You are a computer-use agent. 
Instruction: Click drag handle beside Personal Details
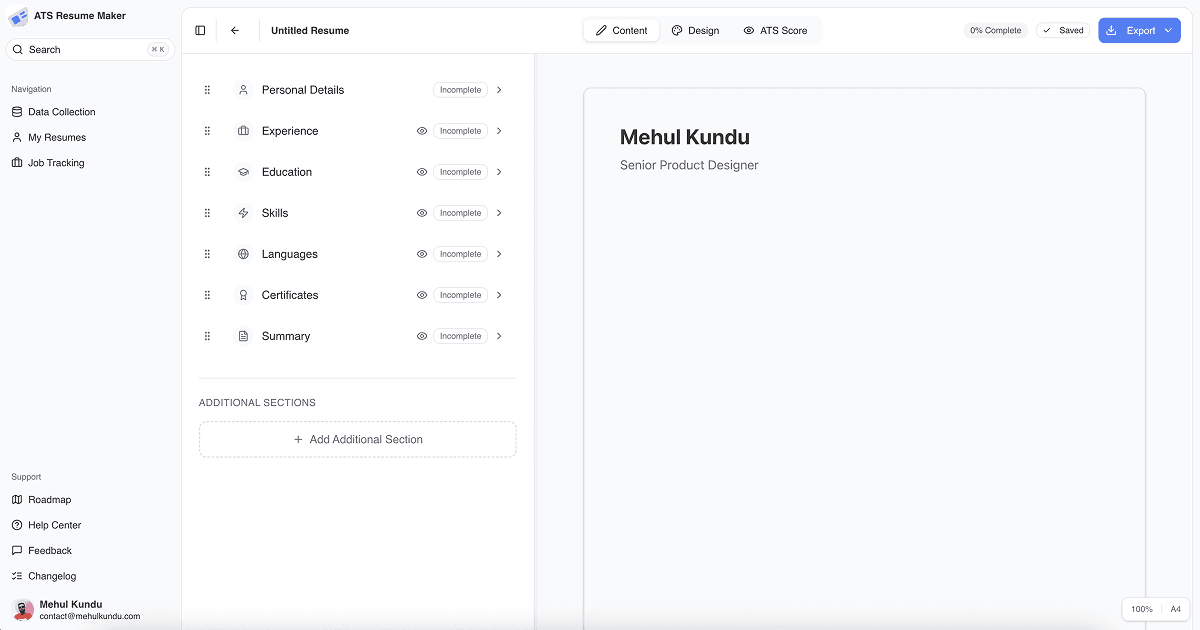tap(207, 90)
